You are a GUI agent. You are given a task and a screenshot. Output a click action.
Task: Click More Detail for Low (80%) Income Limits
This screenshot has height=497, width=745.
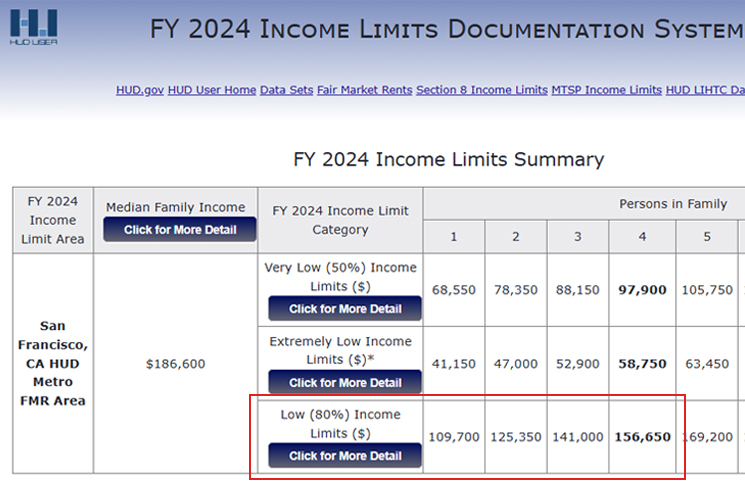click(x=345, y=456)
